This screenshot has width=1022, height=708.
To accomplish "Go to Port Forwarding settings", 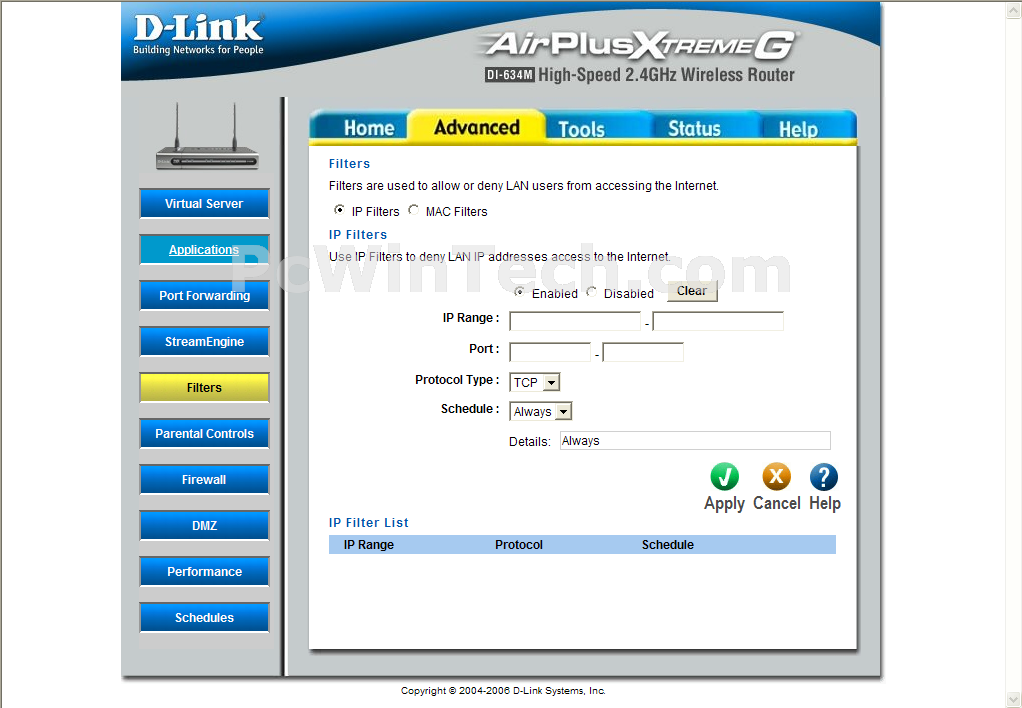I will click(204, 295).
